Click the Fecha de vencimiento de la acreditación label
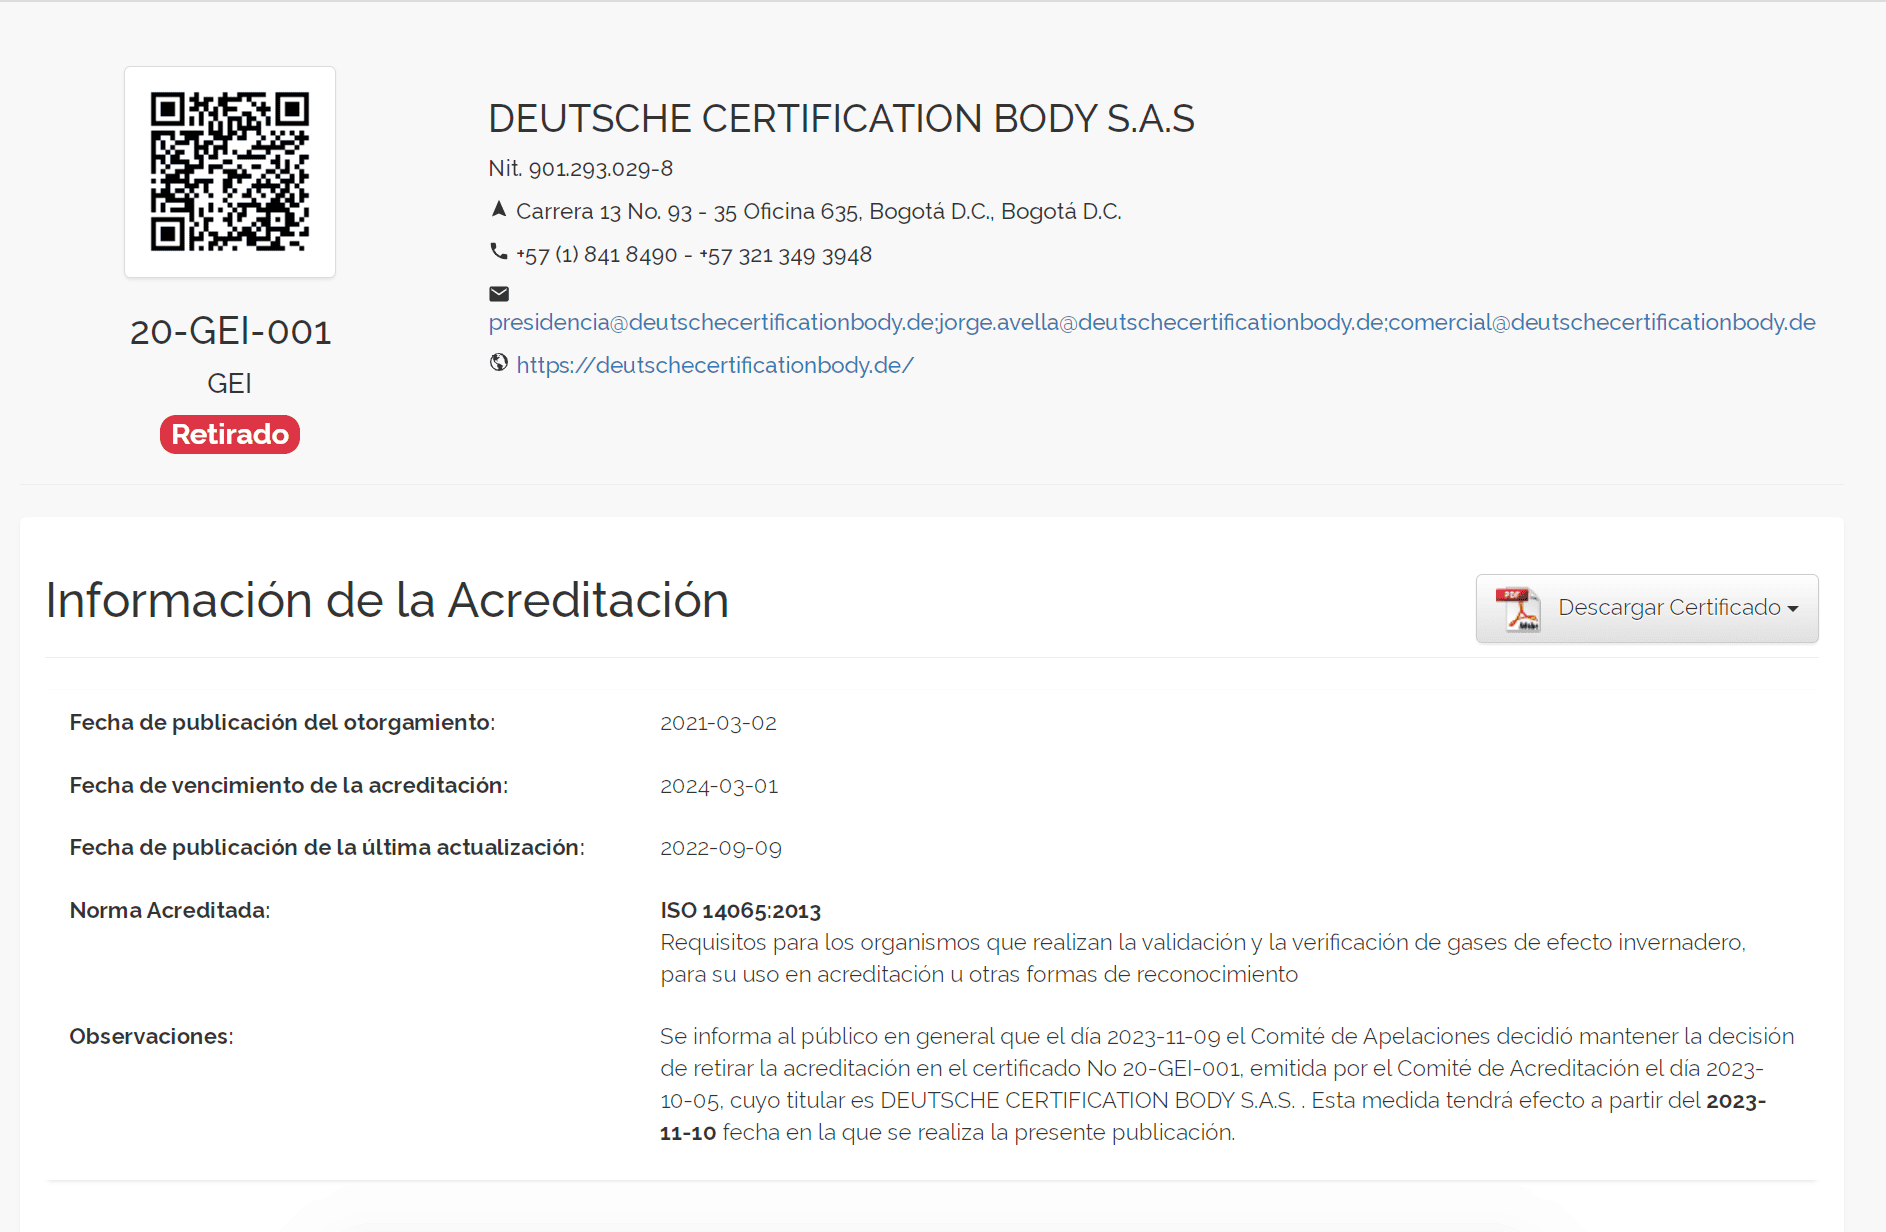Screen dimensions: 1886x1232 tap(289, 786)
